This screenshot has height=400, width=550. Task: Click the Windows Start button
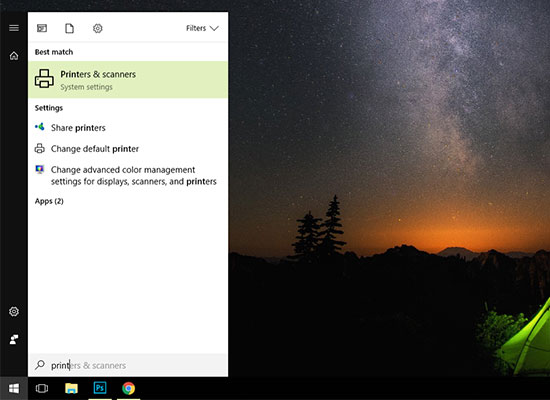[14, 388]
